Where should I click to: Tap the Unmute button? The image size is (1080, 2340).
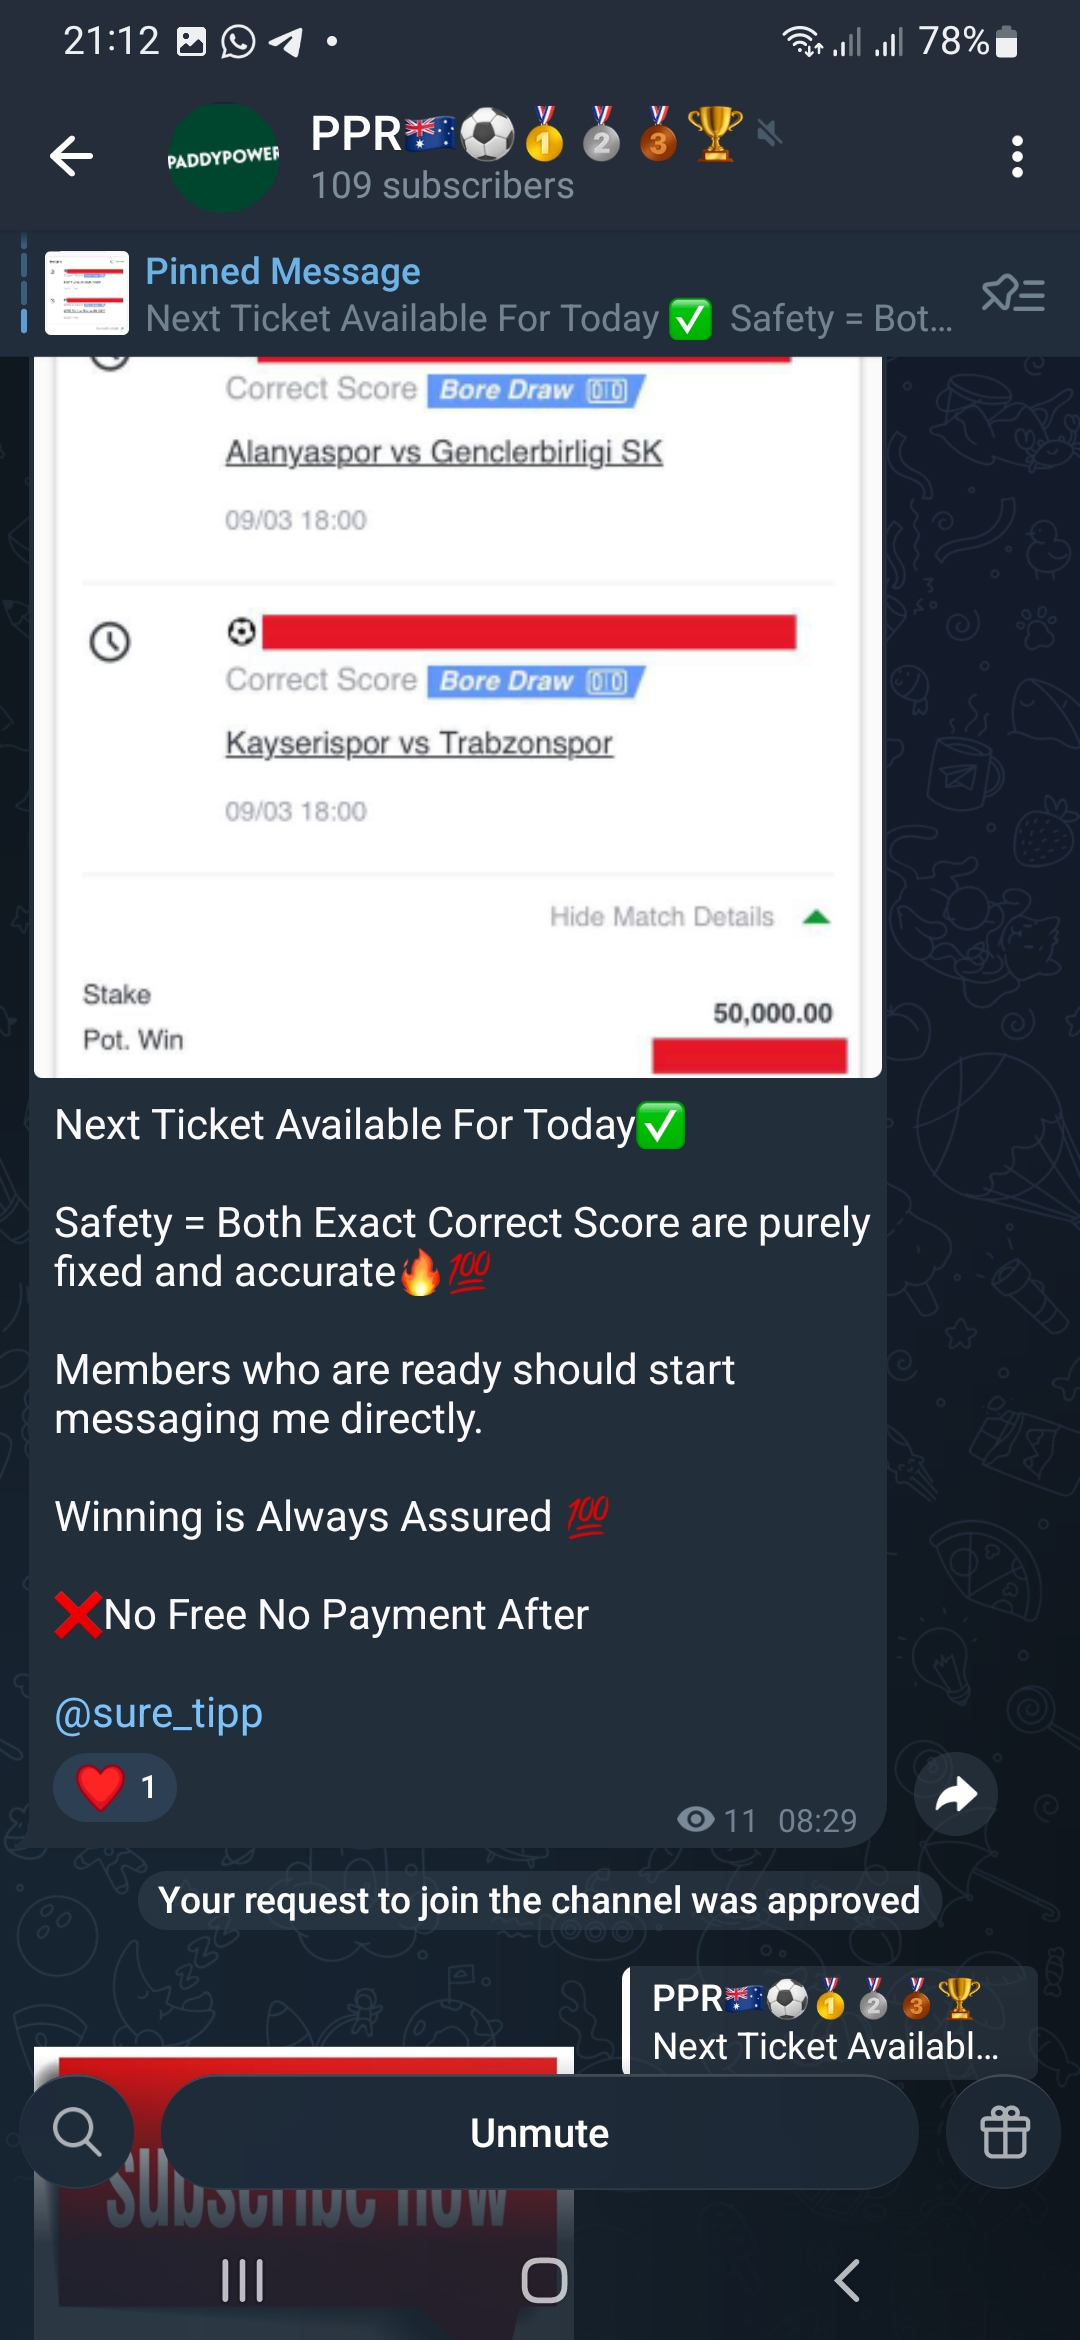coord(540,2133)
